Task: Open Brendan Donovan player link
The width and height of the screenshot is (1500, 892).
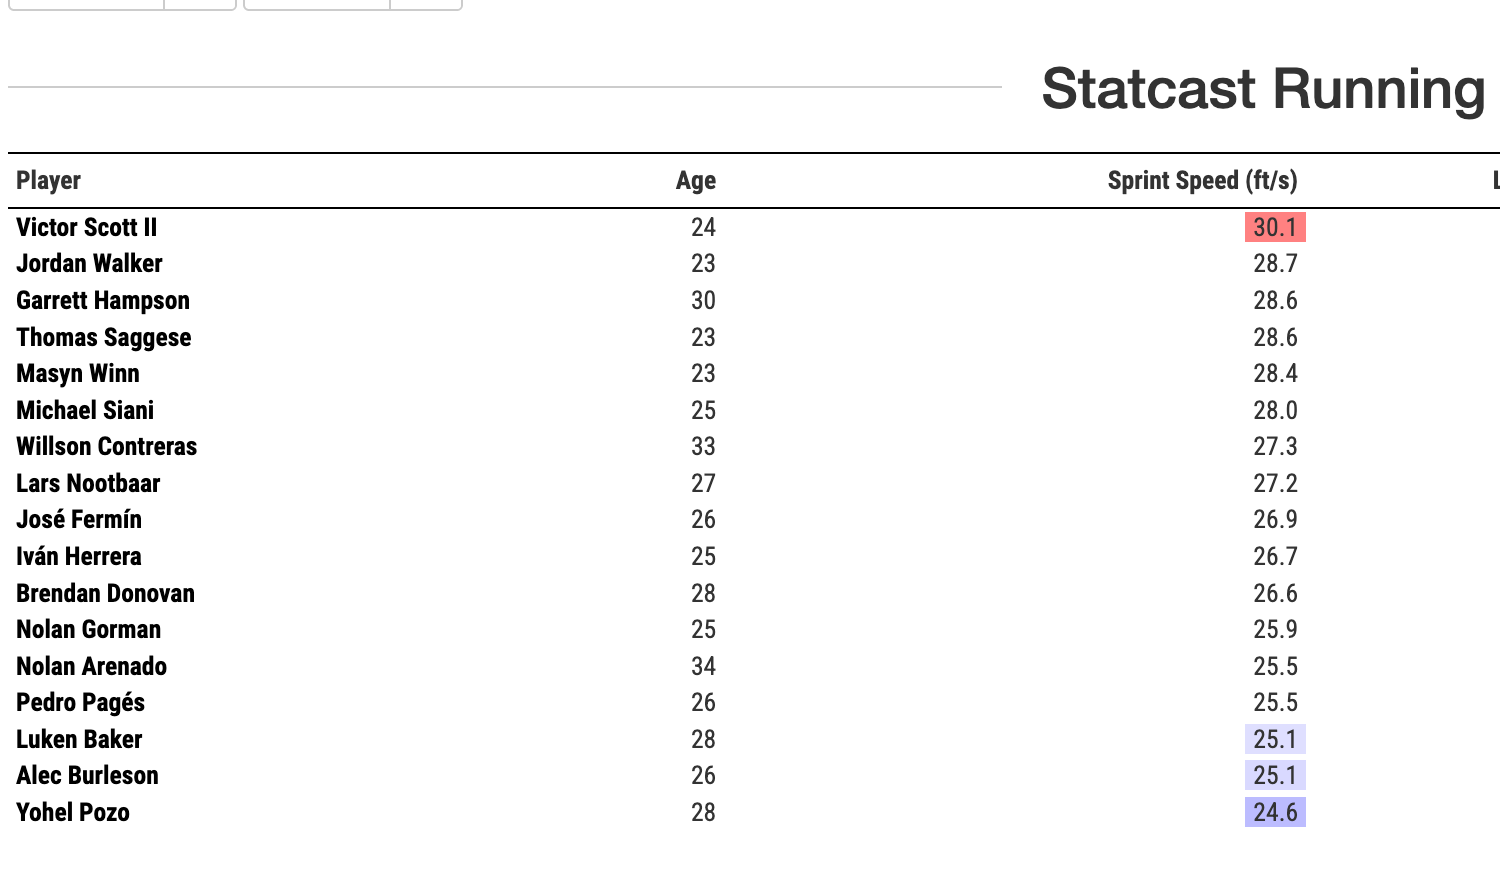Action: click(x=106, y=593)
